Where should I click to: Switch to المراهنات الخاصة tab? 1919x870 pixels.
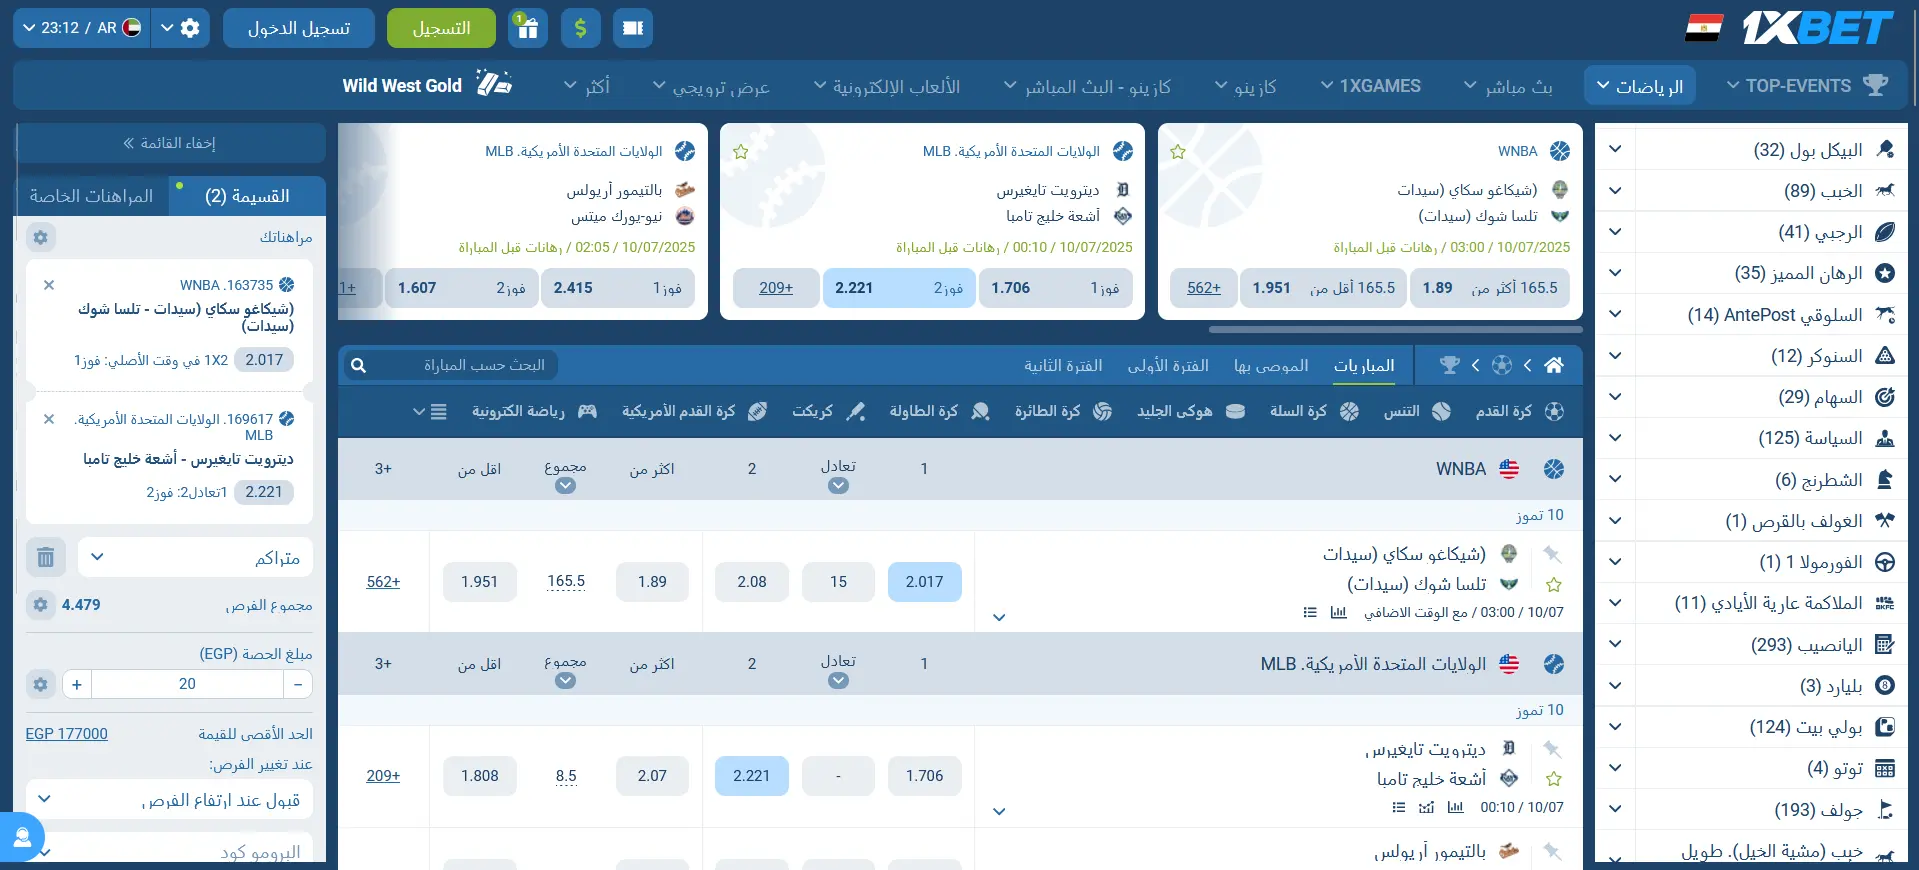pyautogui.click(x=91, y=196)
